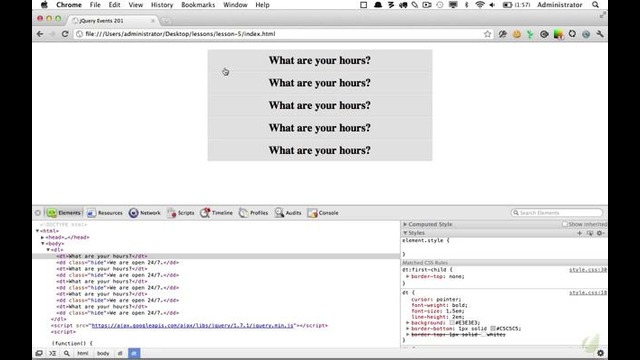Image resolution: width=640 pixels, height=360 pixels.
Task: Select the 'line-height: 2em;' style line
Action: click(438, 317)
